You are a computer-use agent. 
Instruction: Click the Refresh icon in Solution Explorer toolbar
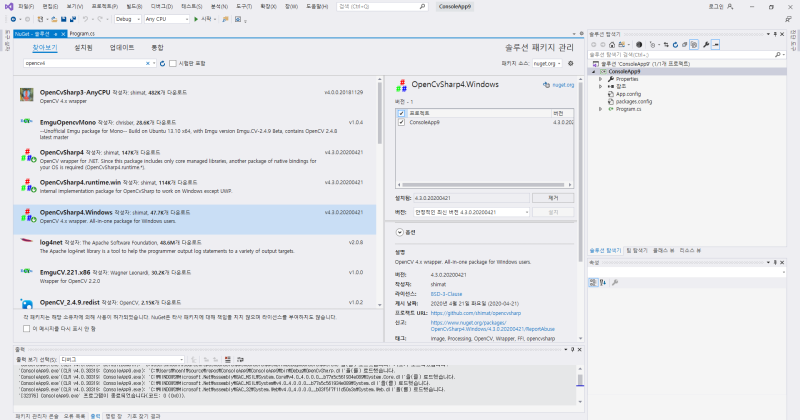pyautogui.click(x=675, y=45)
